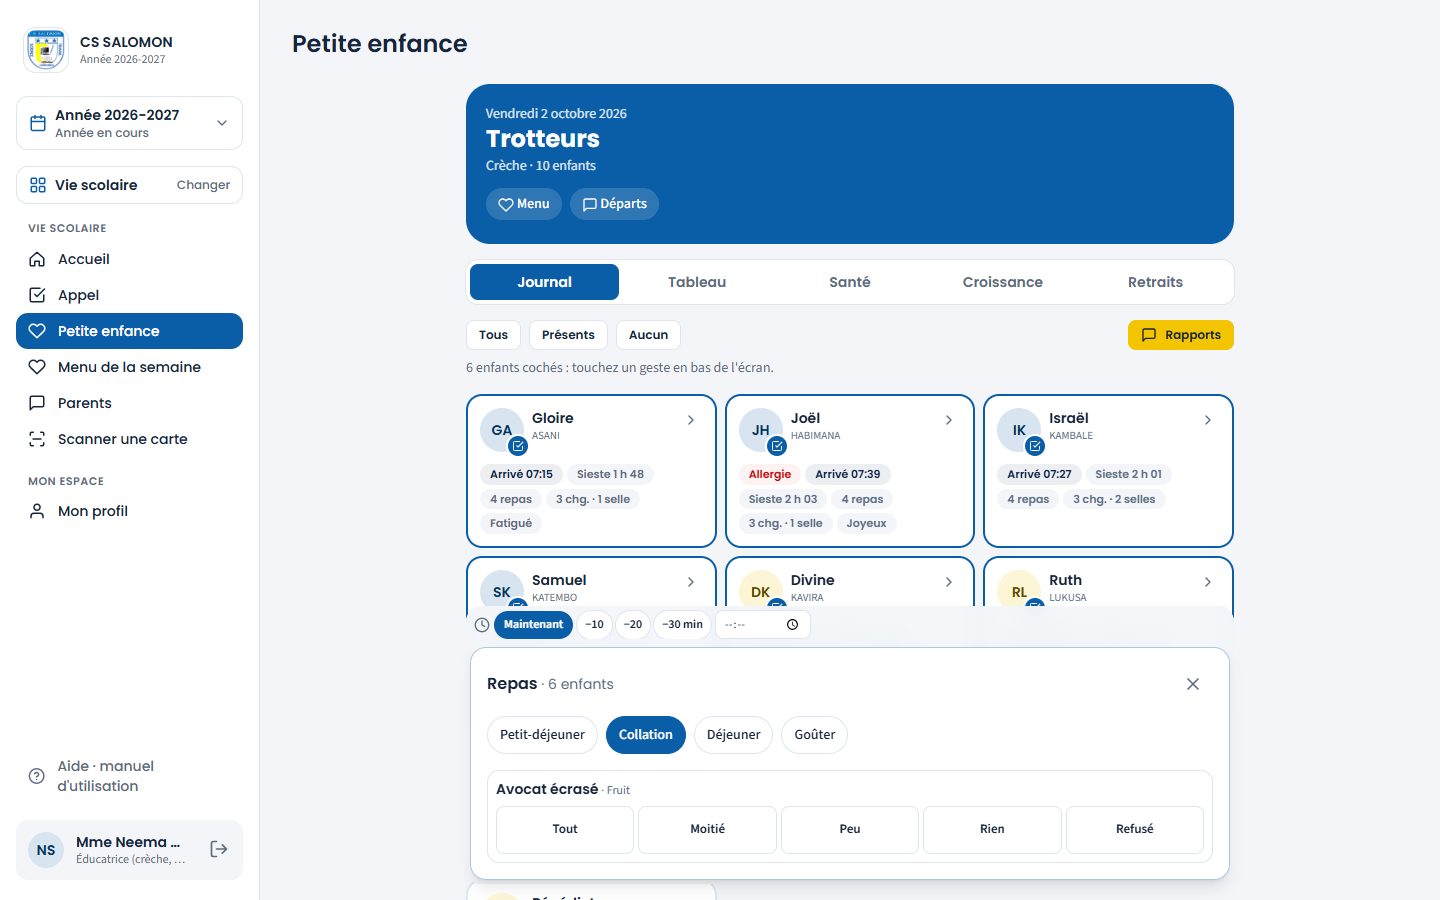Open Gloire's card with its chevron

tap(691, 420)
